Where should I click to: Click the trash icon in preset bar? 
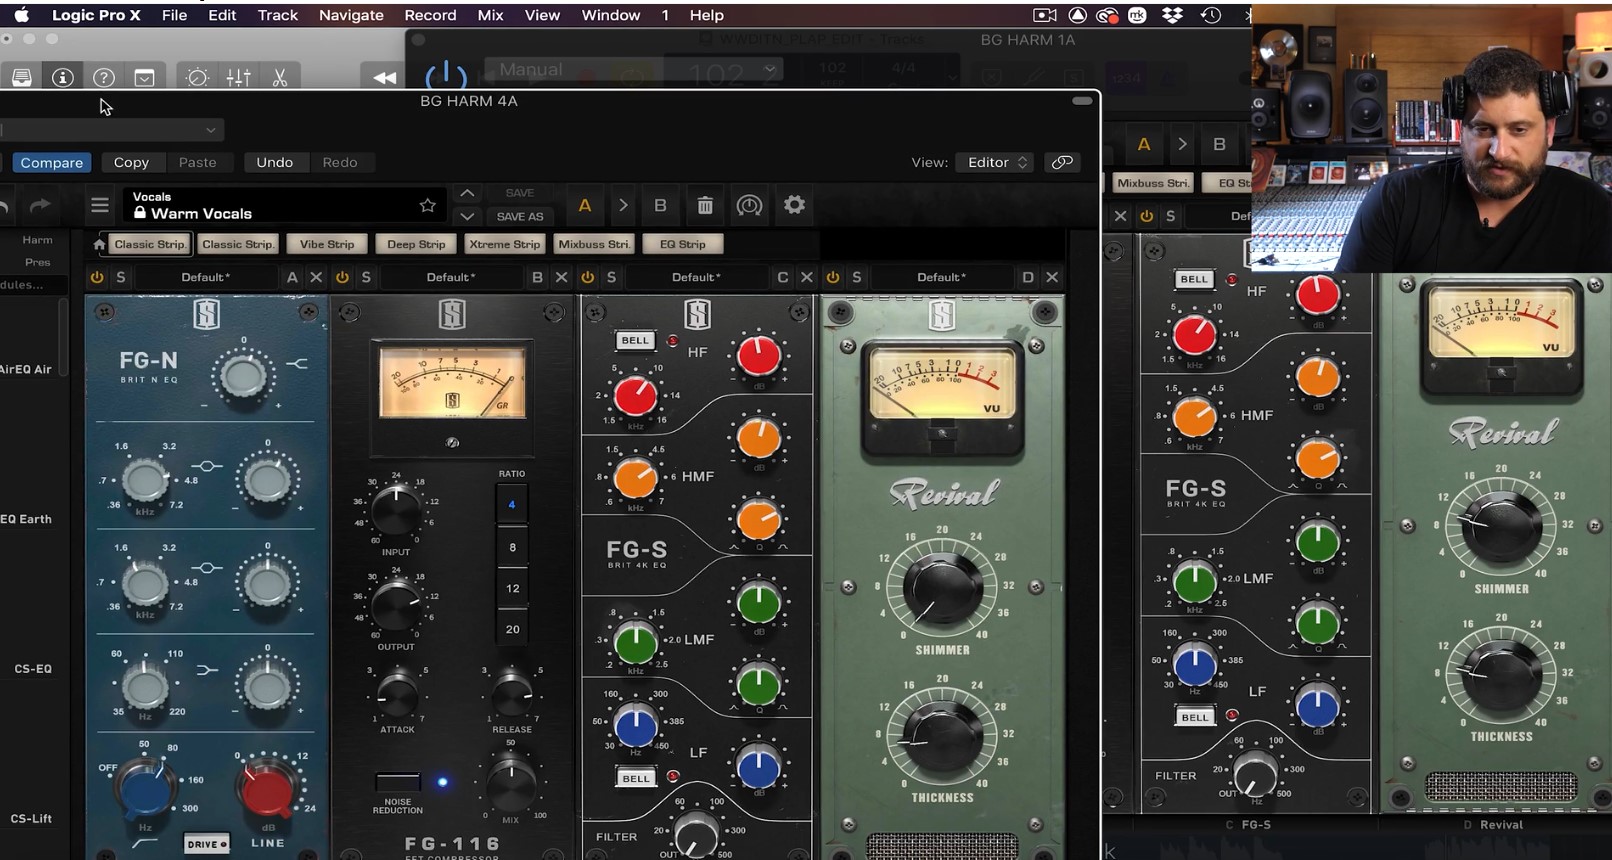[x=705, y=205]
